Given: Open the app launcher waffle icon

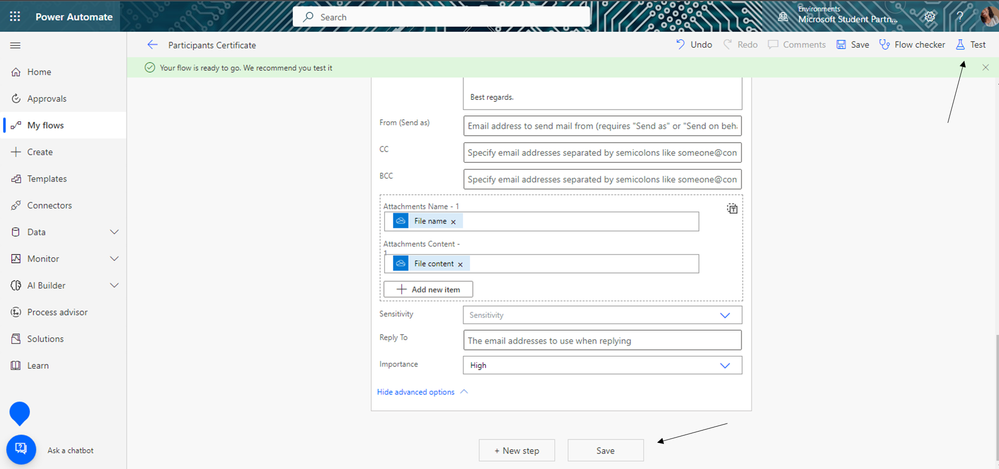Looking at the screenshot, I should coord(15,17).
